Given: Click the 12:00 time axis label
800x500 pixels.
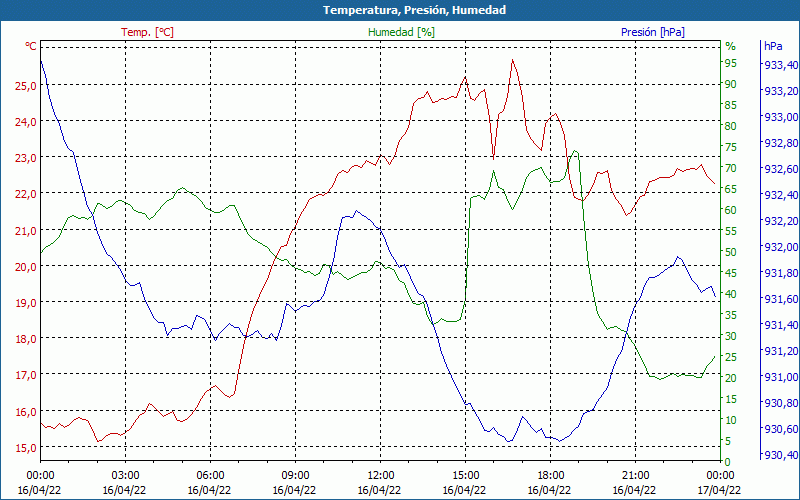Looking at the screenshot, I should (x=380, y=476).
